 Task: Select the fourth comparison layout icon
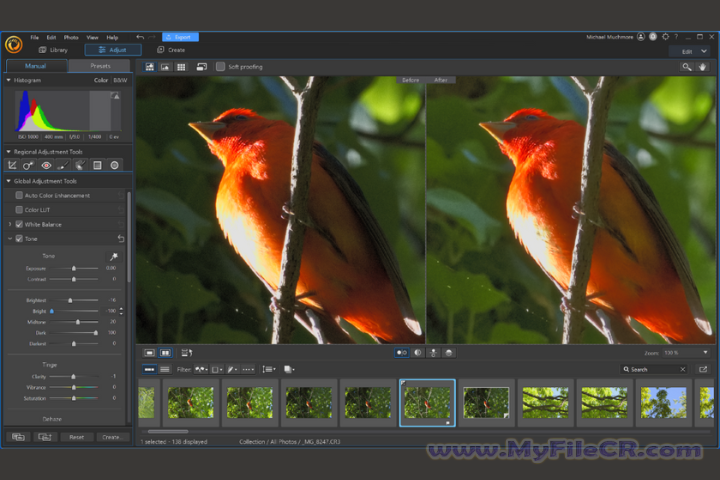point(449,353)
